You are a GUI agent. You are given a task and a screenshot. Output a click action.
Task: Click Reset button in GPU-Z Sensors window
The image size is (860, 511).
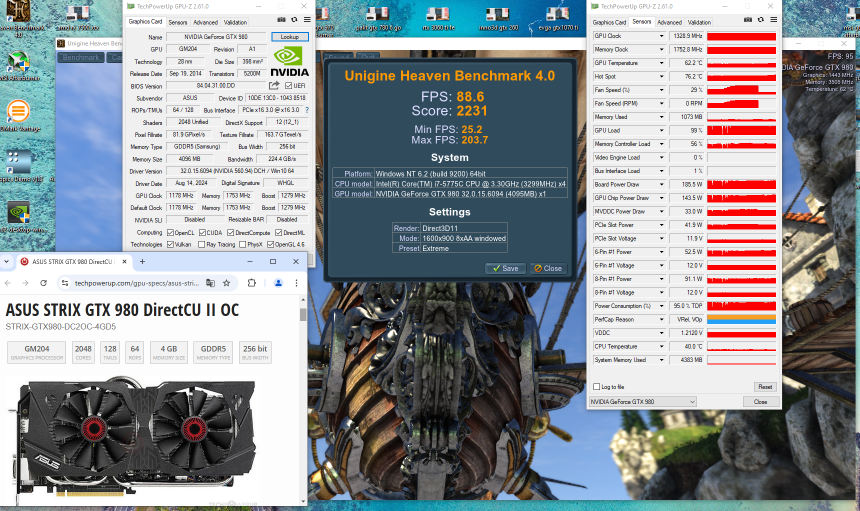765,387
